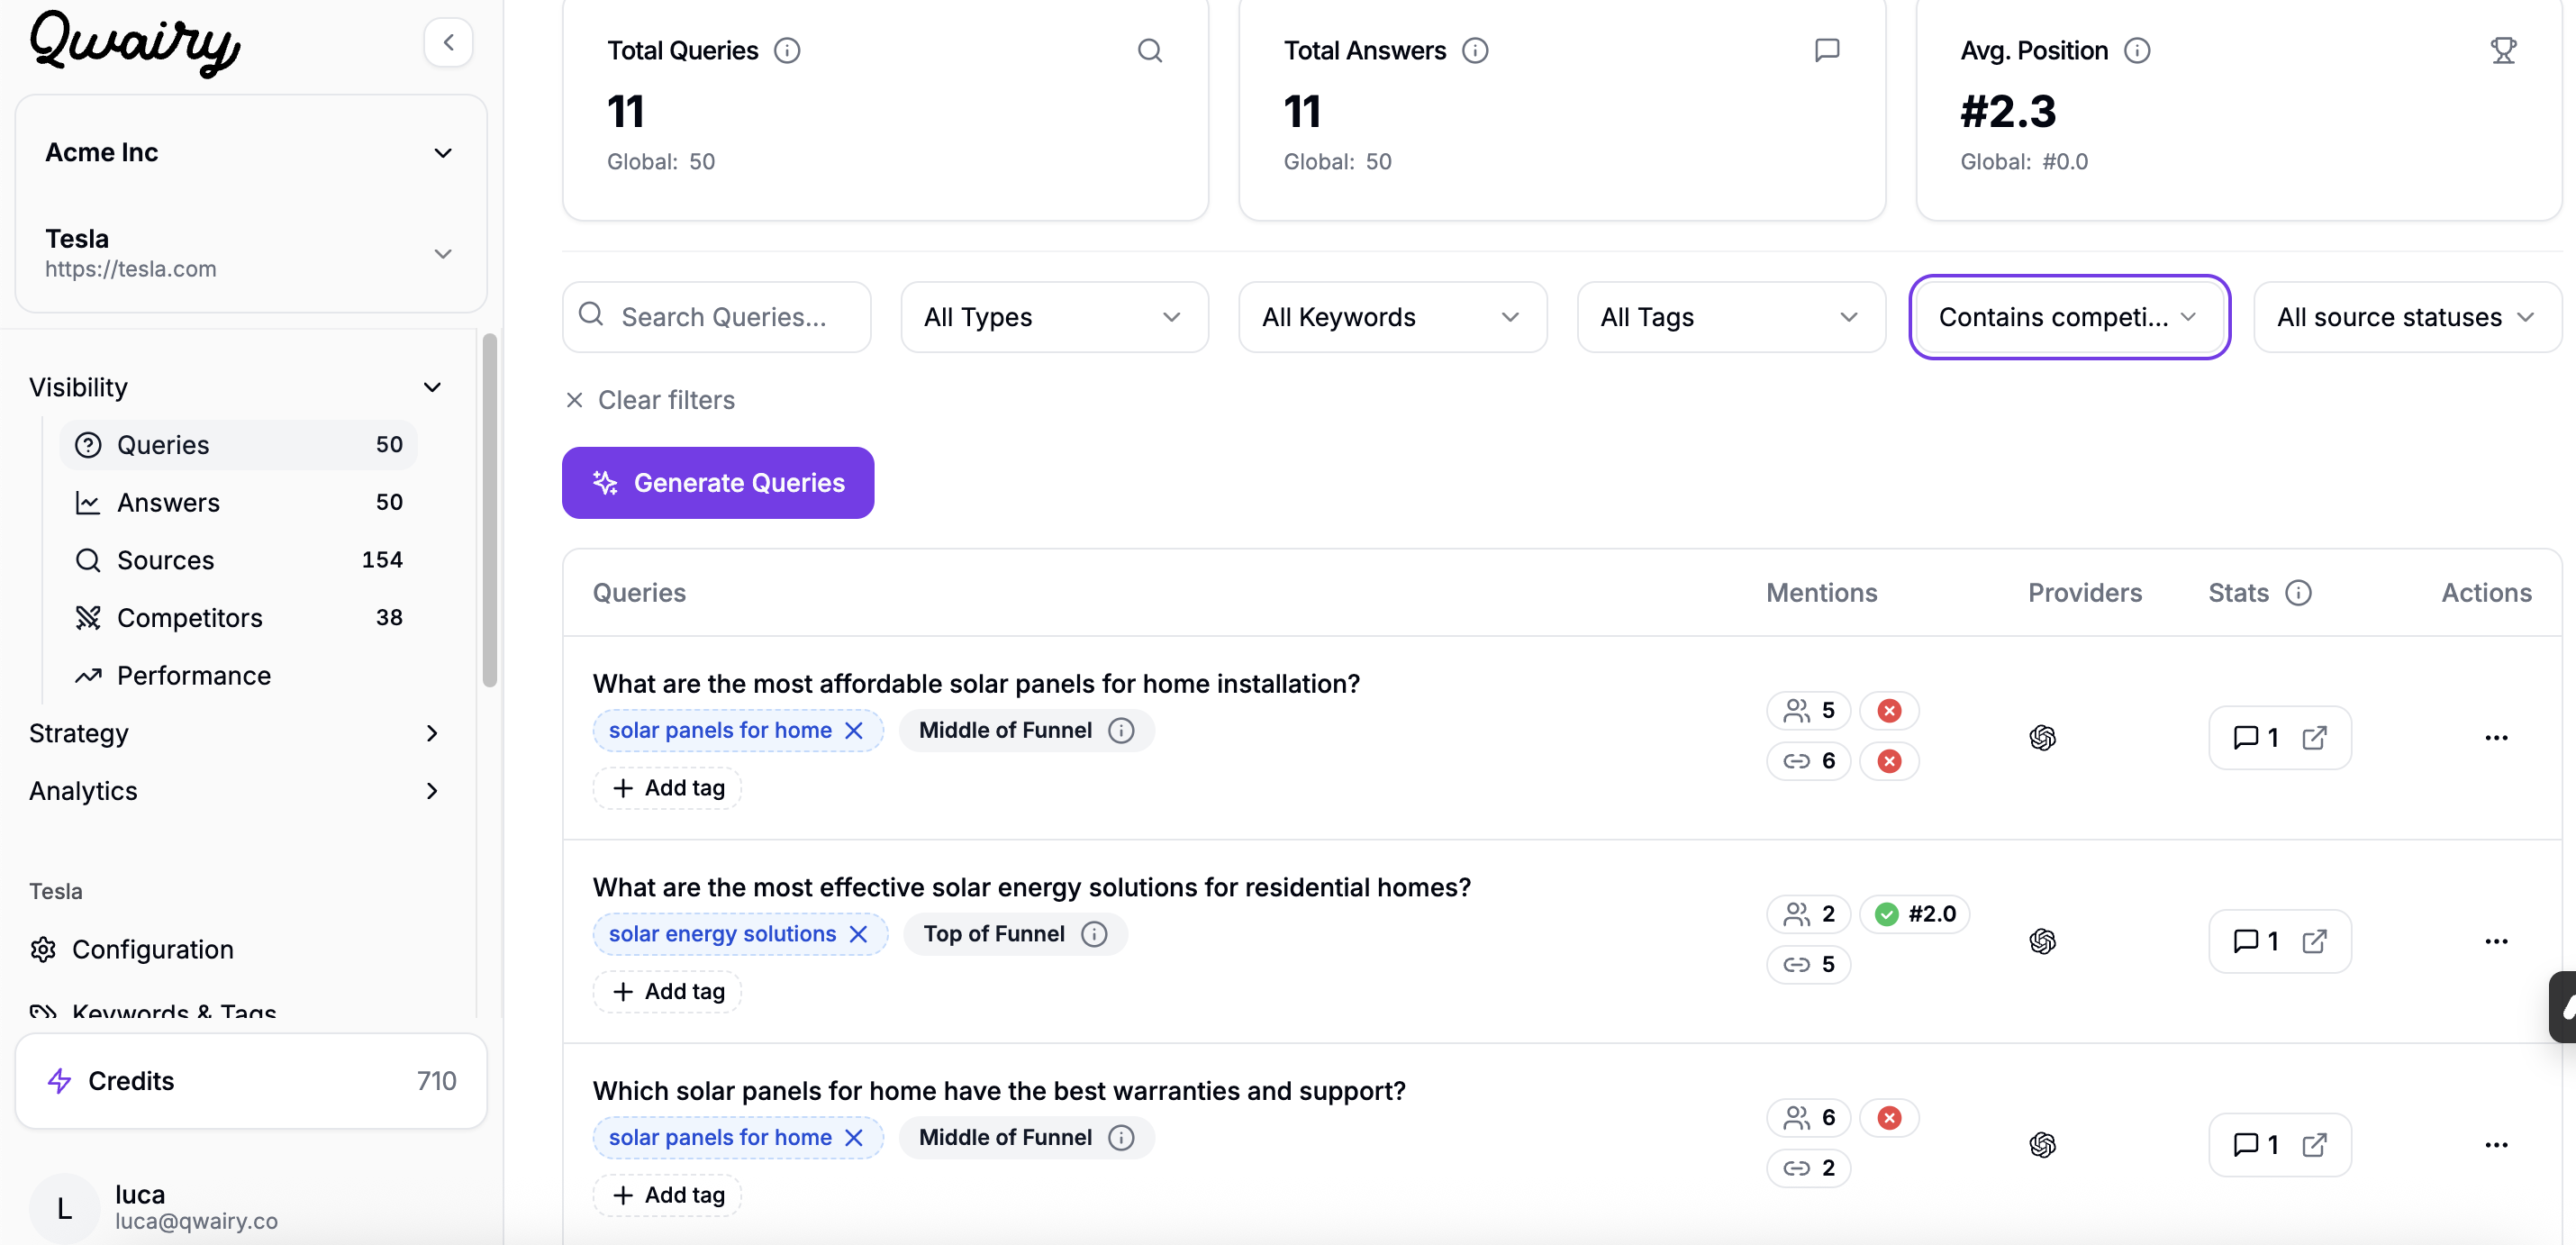The width and height of the screenshot is (2576, 1245).
Task: Open the 1 answer stat for affordable query
Action: 2256,738
